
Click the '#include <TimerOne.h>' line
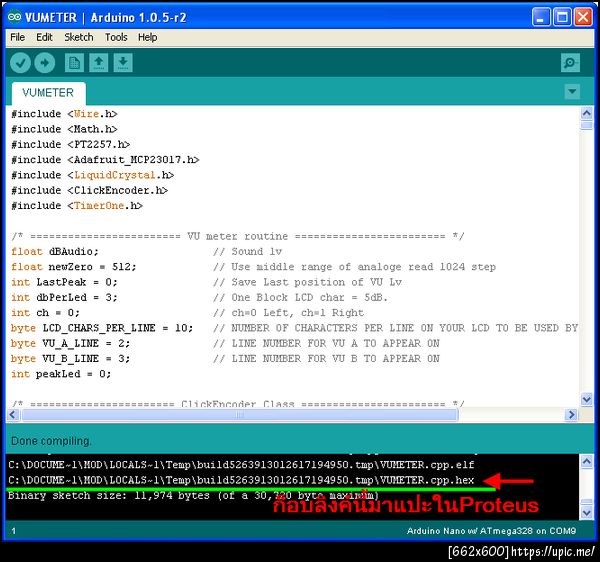[77, 206]
